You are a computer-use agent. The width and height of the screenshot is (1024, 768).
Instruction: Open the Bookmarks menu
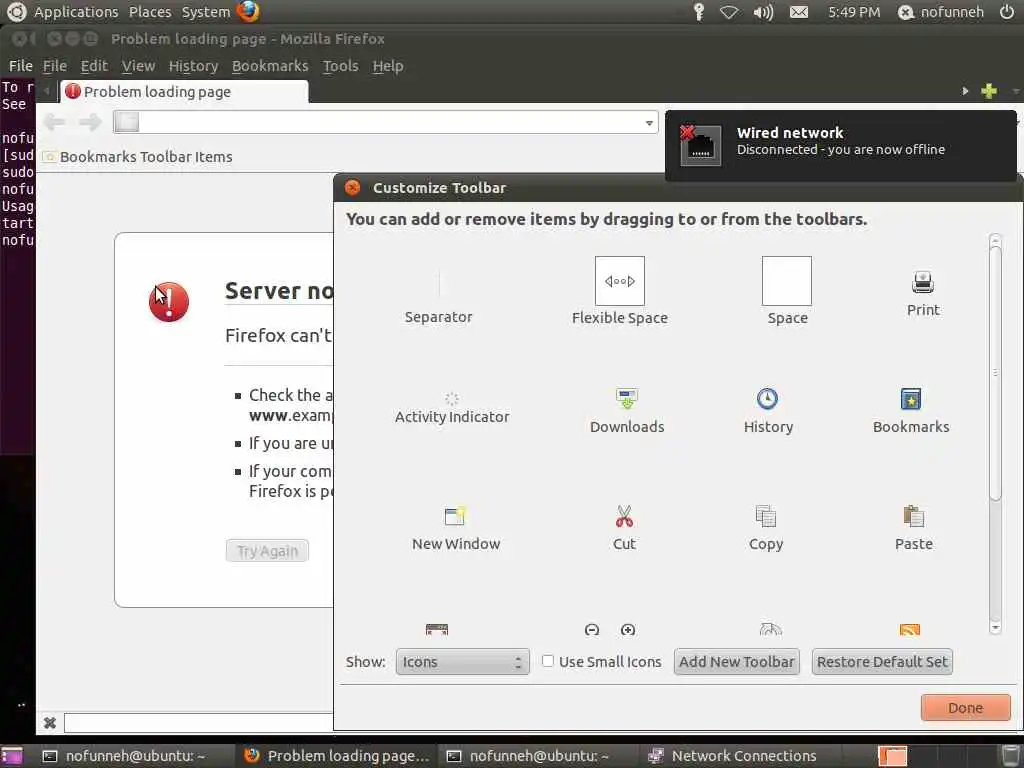[x=270, y=66]
